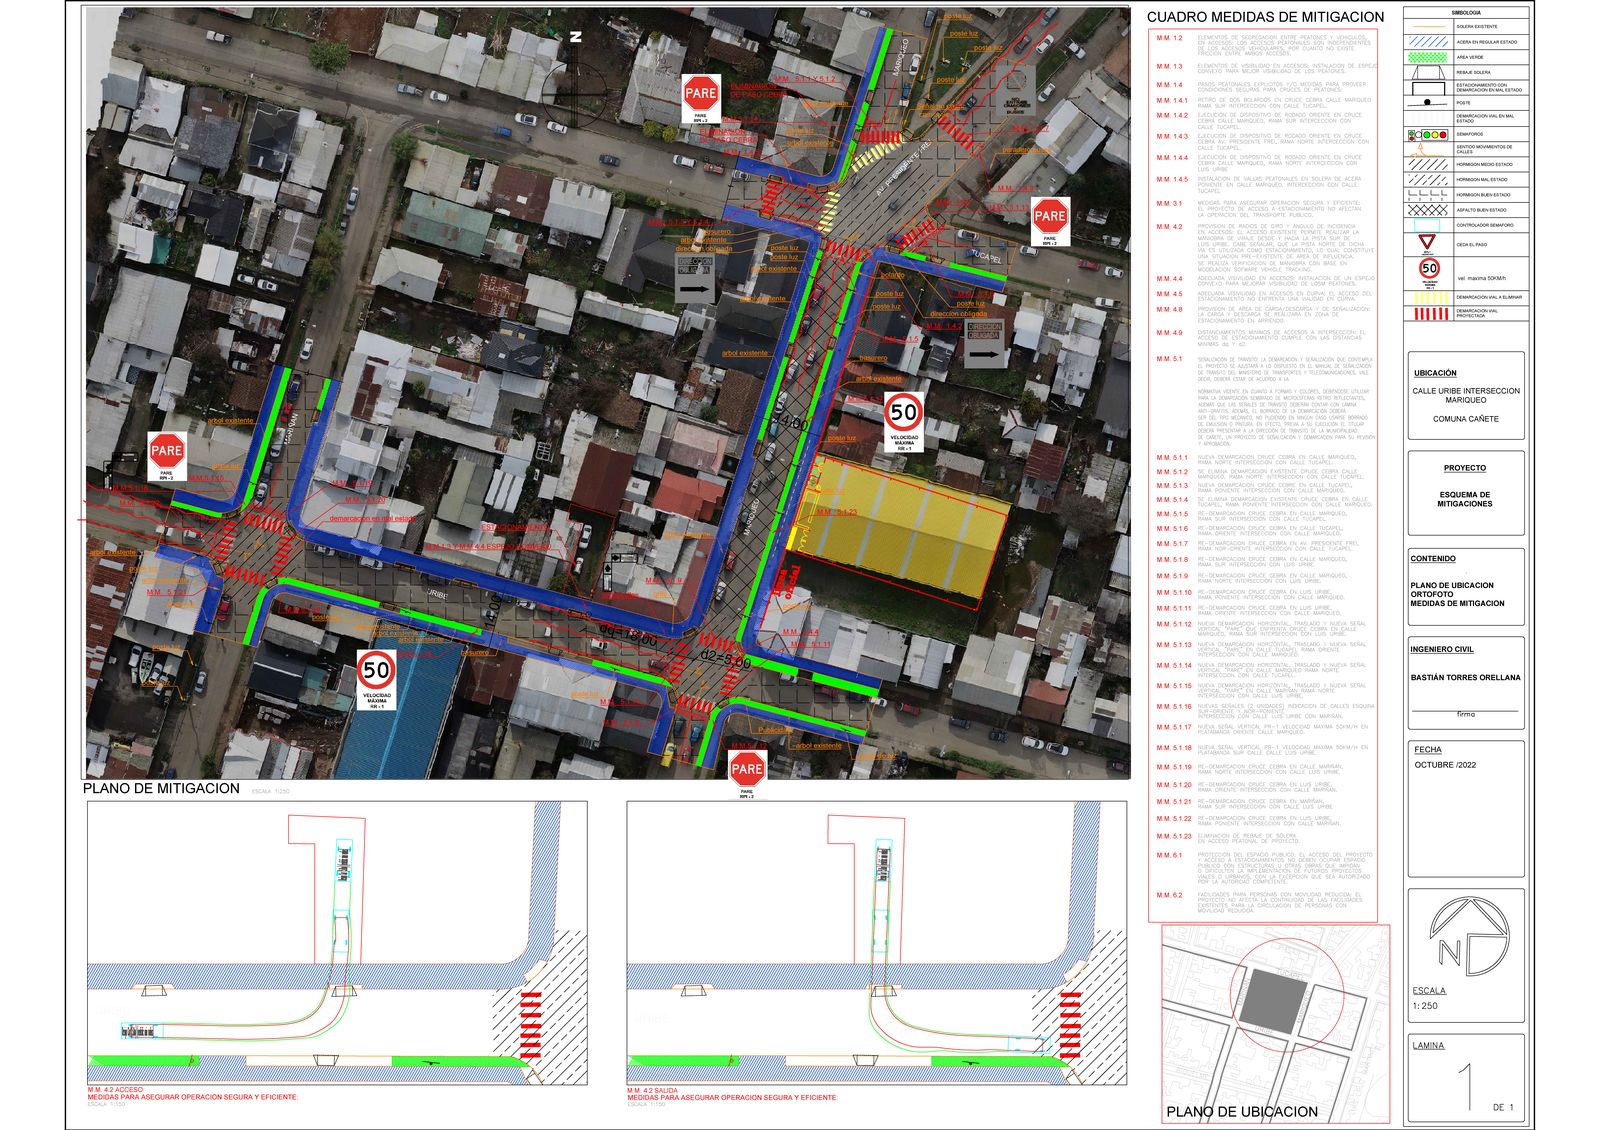Click the M.M. 6.2 entry code

point(1169,895)
